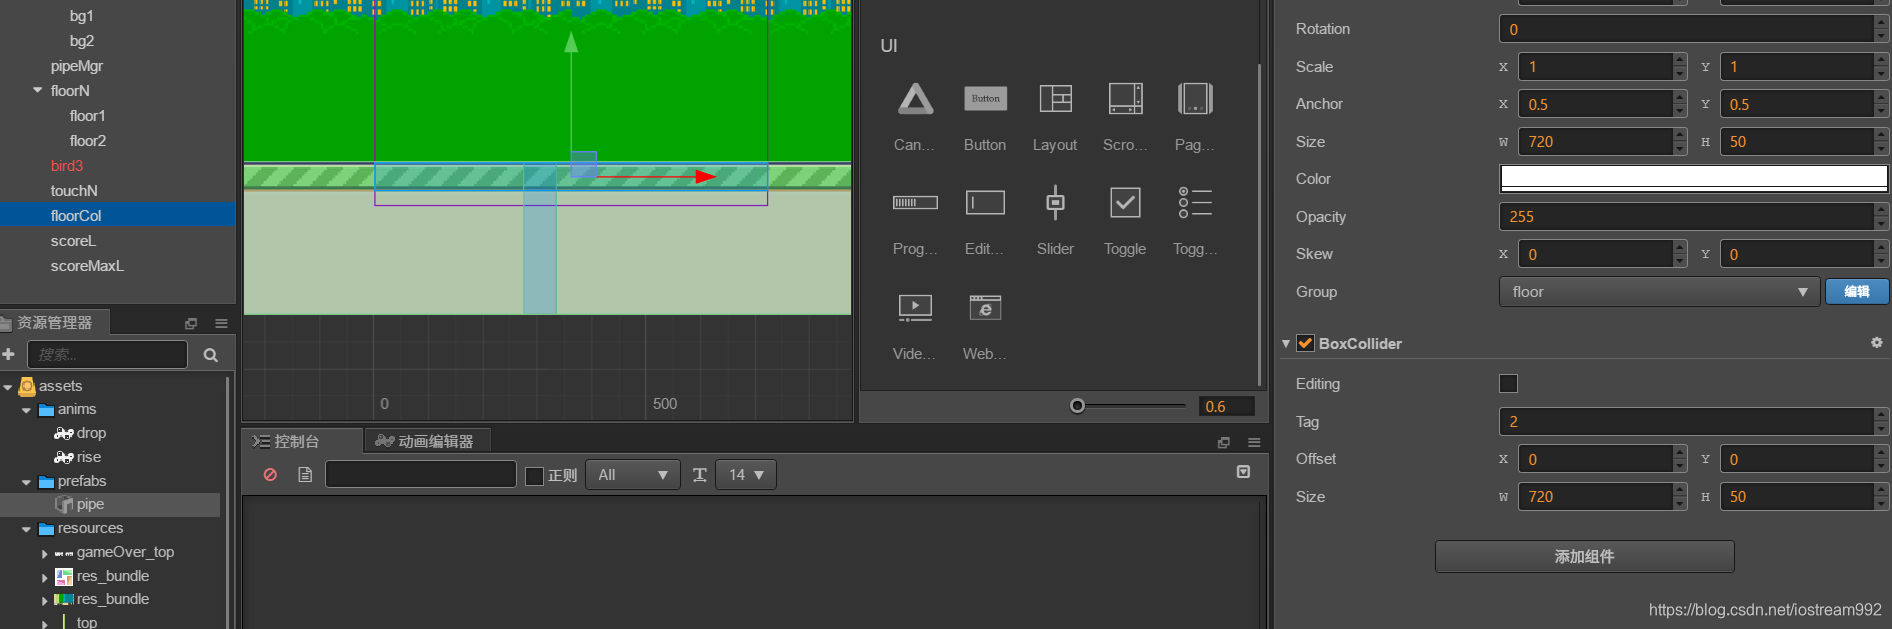Image resolution: width=1892 pixels, height=629 pixels.
Task: Open the console panel hamburger menu
Action: pyautogui.click(x=1254, y=442)
